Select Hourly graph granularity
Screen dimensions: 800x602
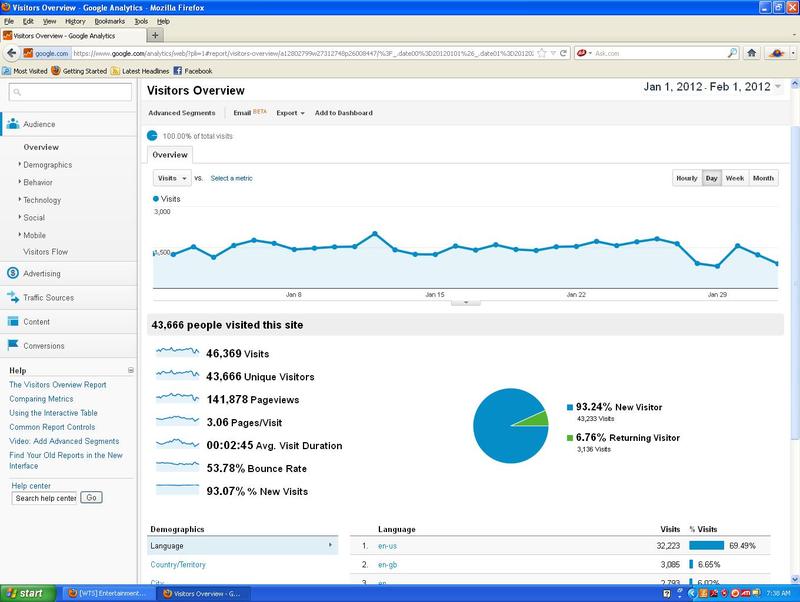click(687, 178)
